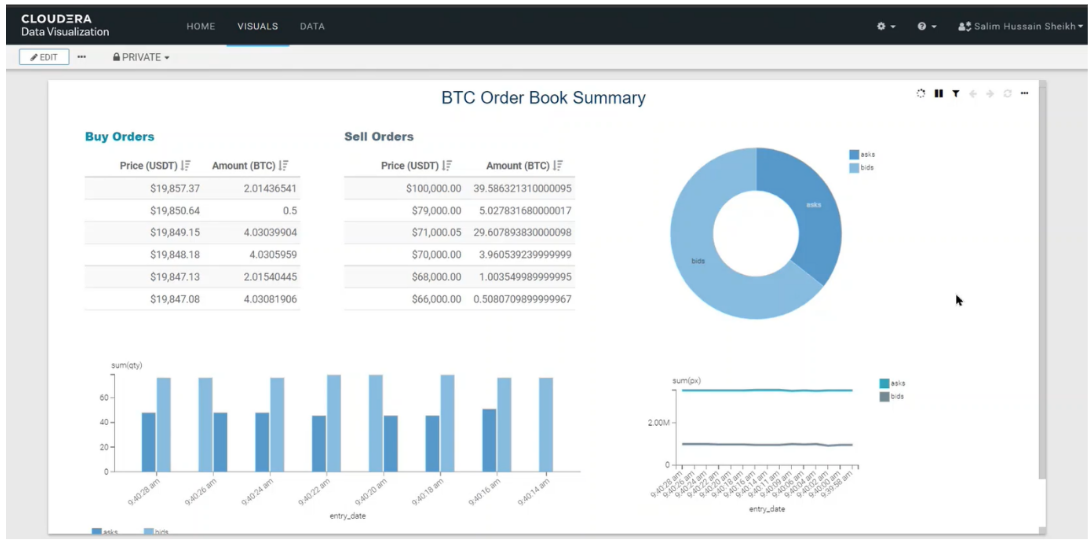Select the $19,848.18 buy price cell
The height and width of the screenshot is (546, 1088).
pos(175,255)
